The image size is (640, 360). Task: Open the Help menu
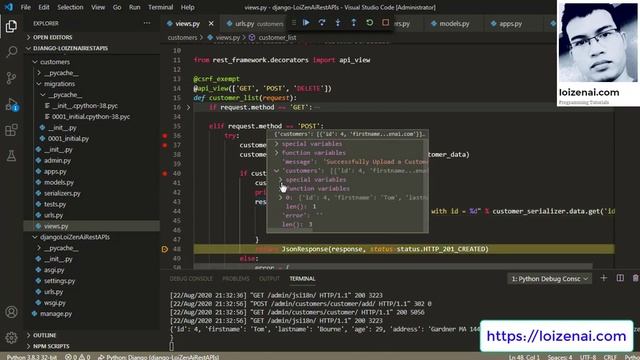pyautogui.click(x=187, y=7)
